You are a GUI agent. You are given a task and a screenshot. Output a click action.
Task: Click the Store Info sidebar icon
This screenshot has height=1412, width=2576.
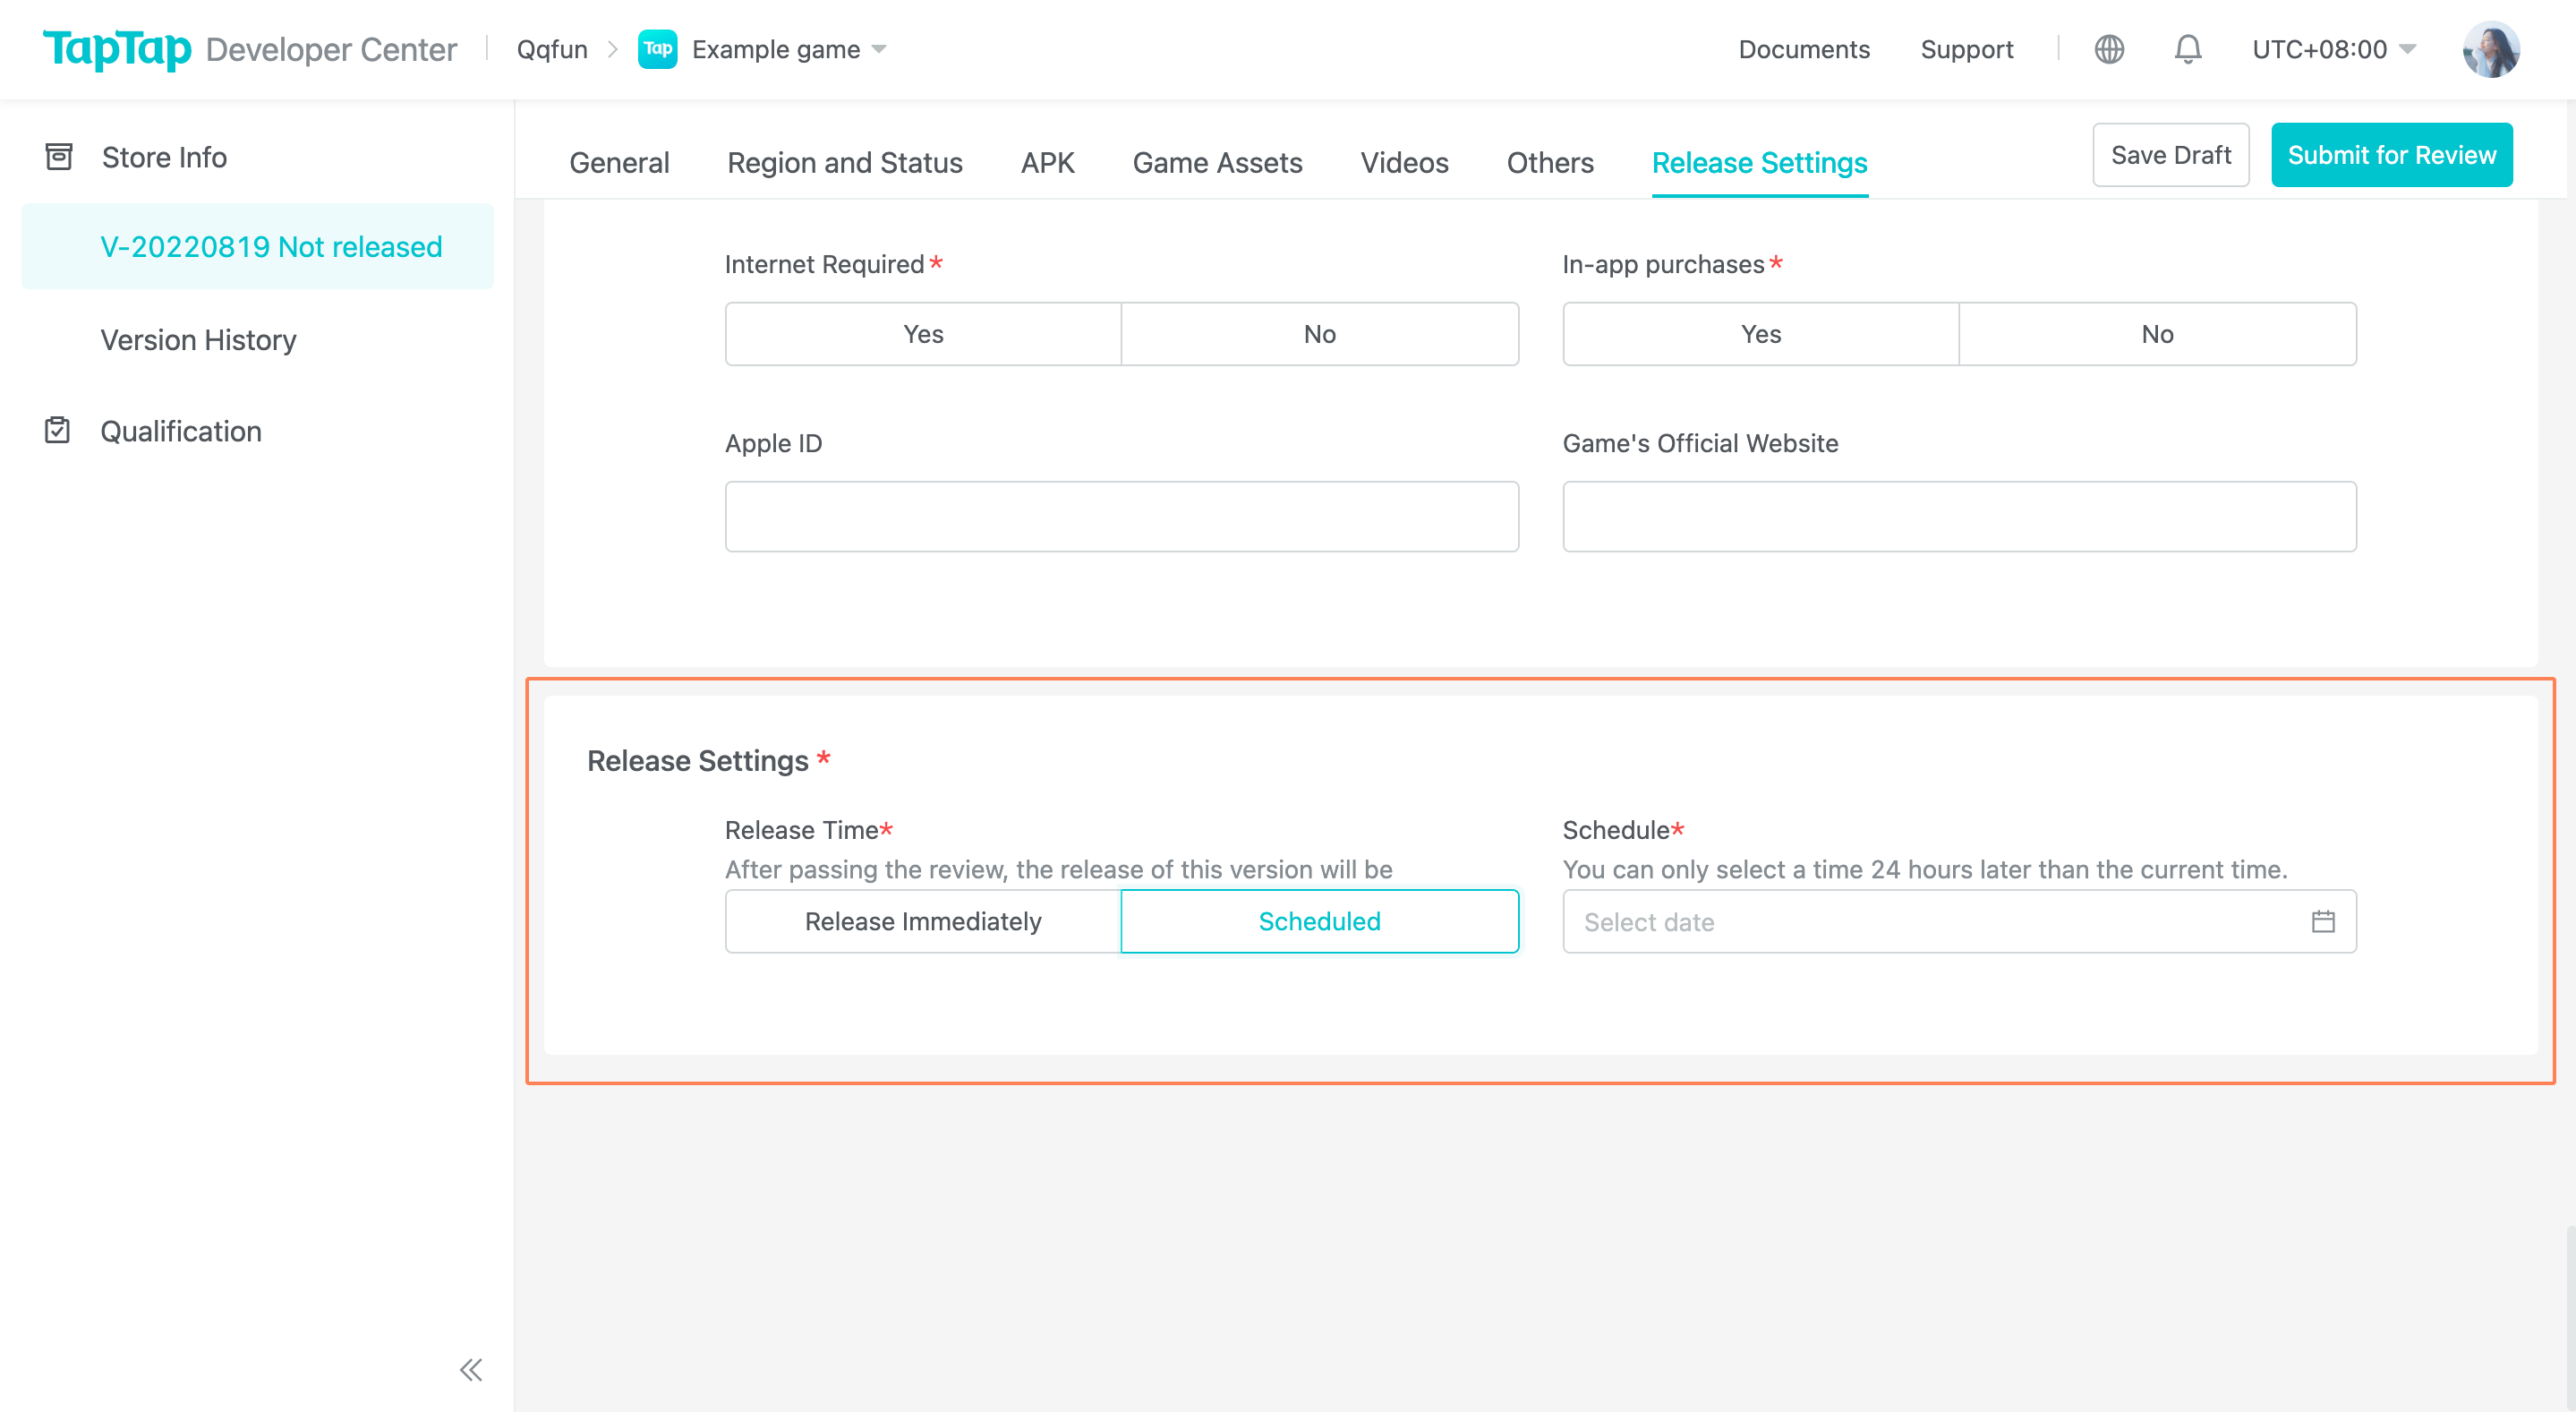(x=59, y=157)
